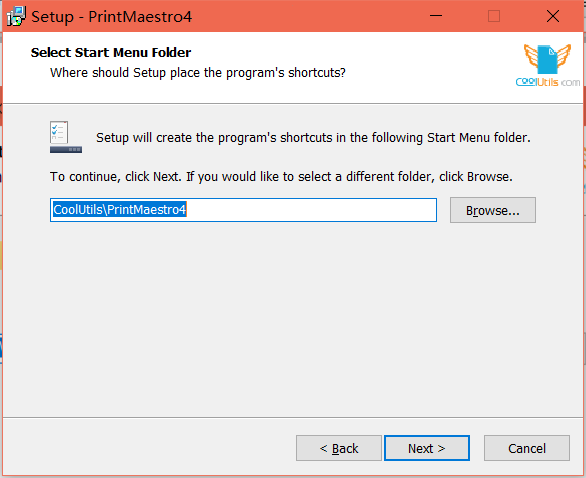Image resolution: width=586 pixels, height=478 pixels.
Task: Click the "Where should Setup place" subtitle
Action: [x=198, y=73]
